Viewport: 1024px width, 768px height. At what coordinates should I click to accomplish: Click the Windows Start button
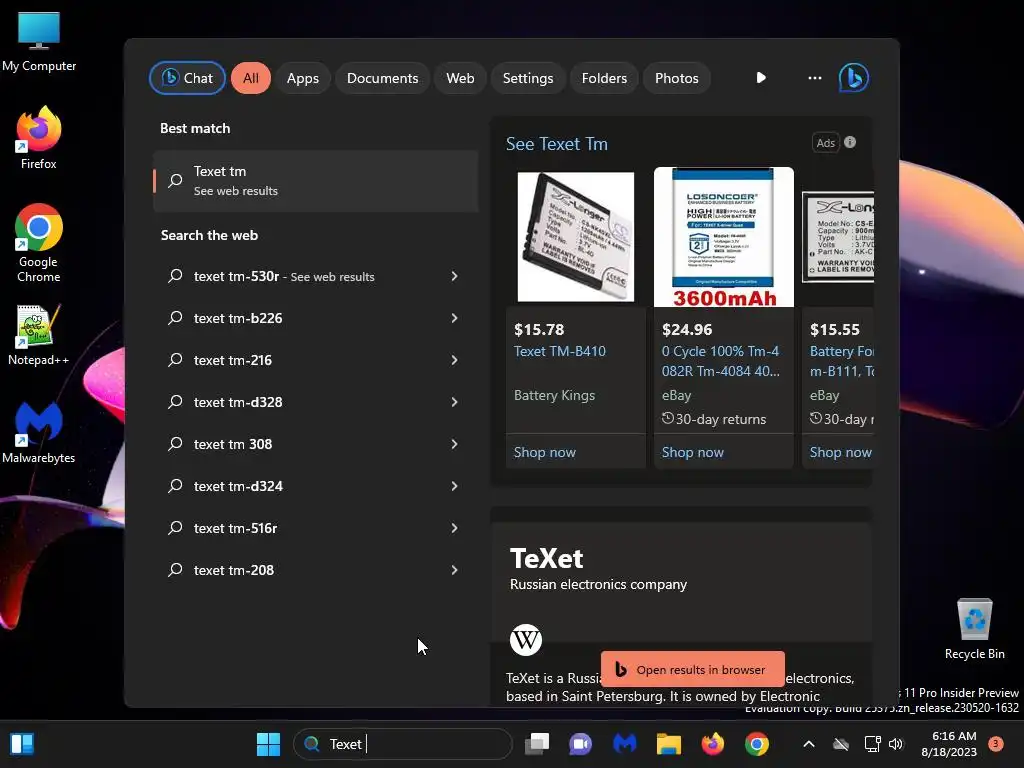tap(268, 744)
